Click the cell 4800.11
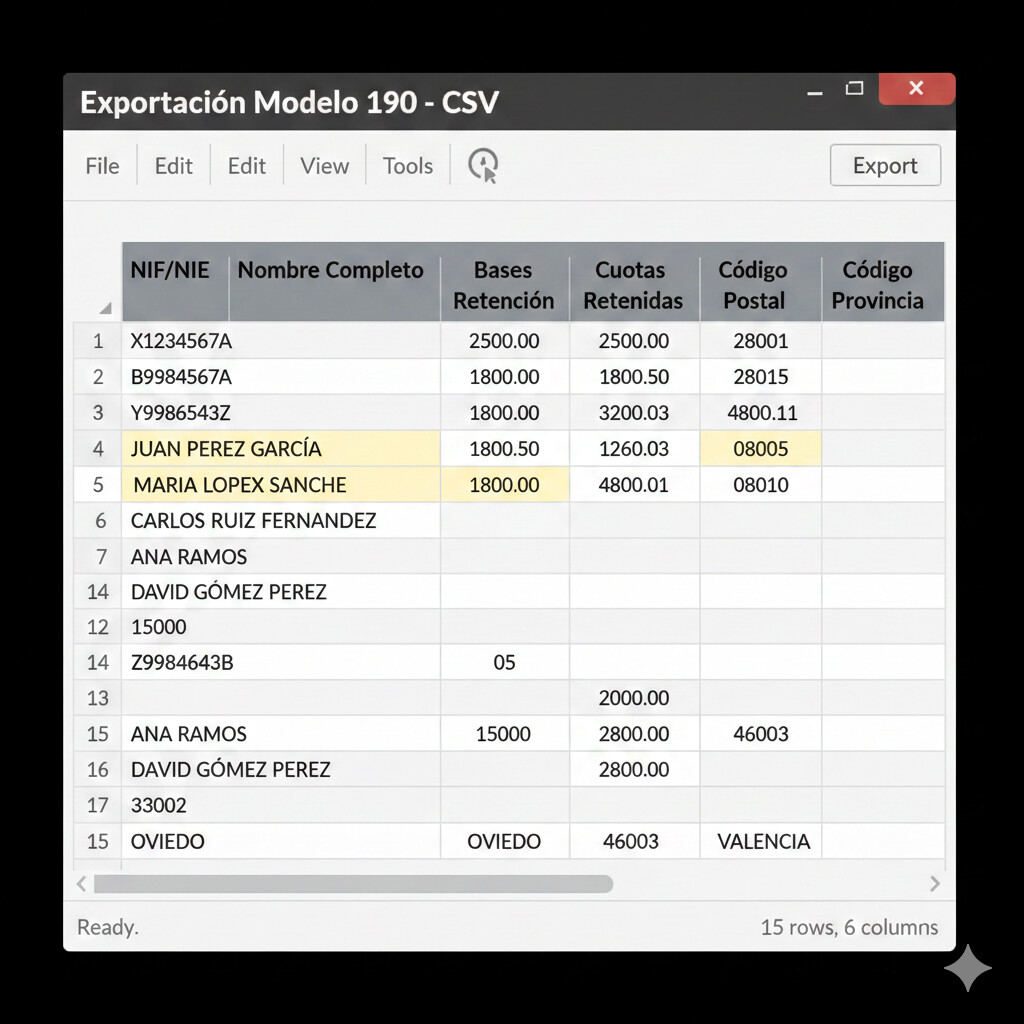This screenshot has width=1024, height=1024. [760, 413]
